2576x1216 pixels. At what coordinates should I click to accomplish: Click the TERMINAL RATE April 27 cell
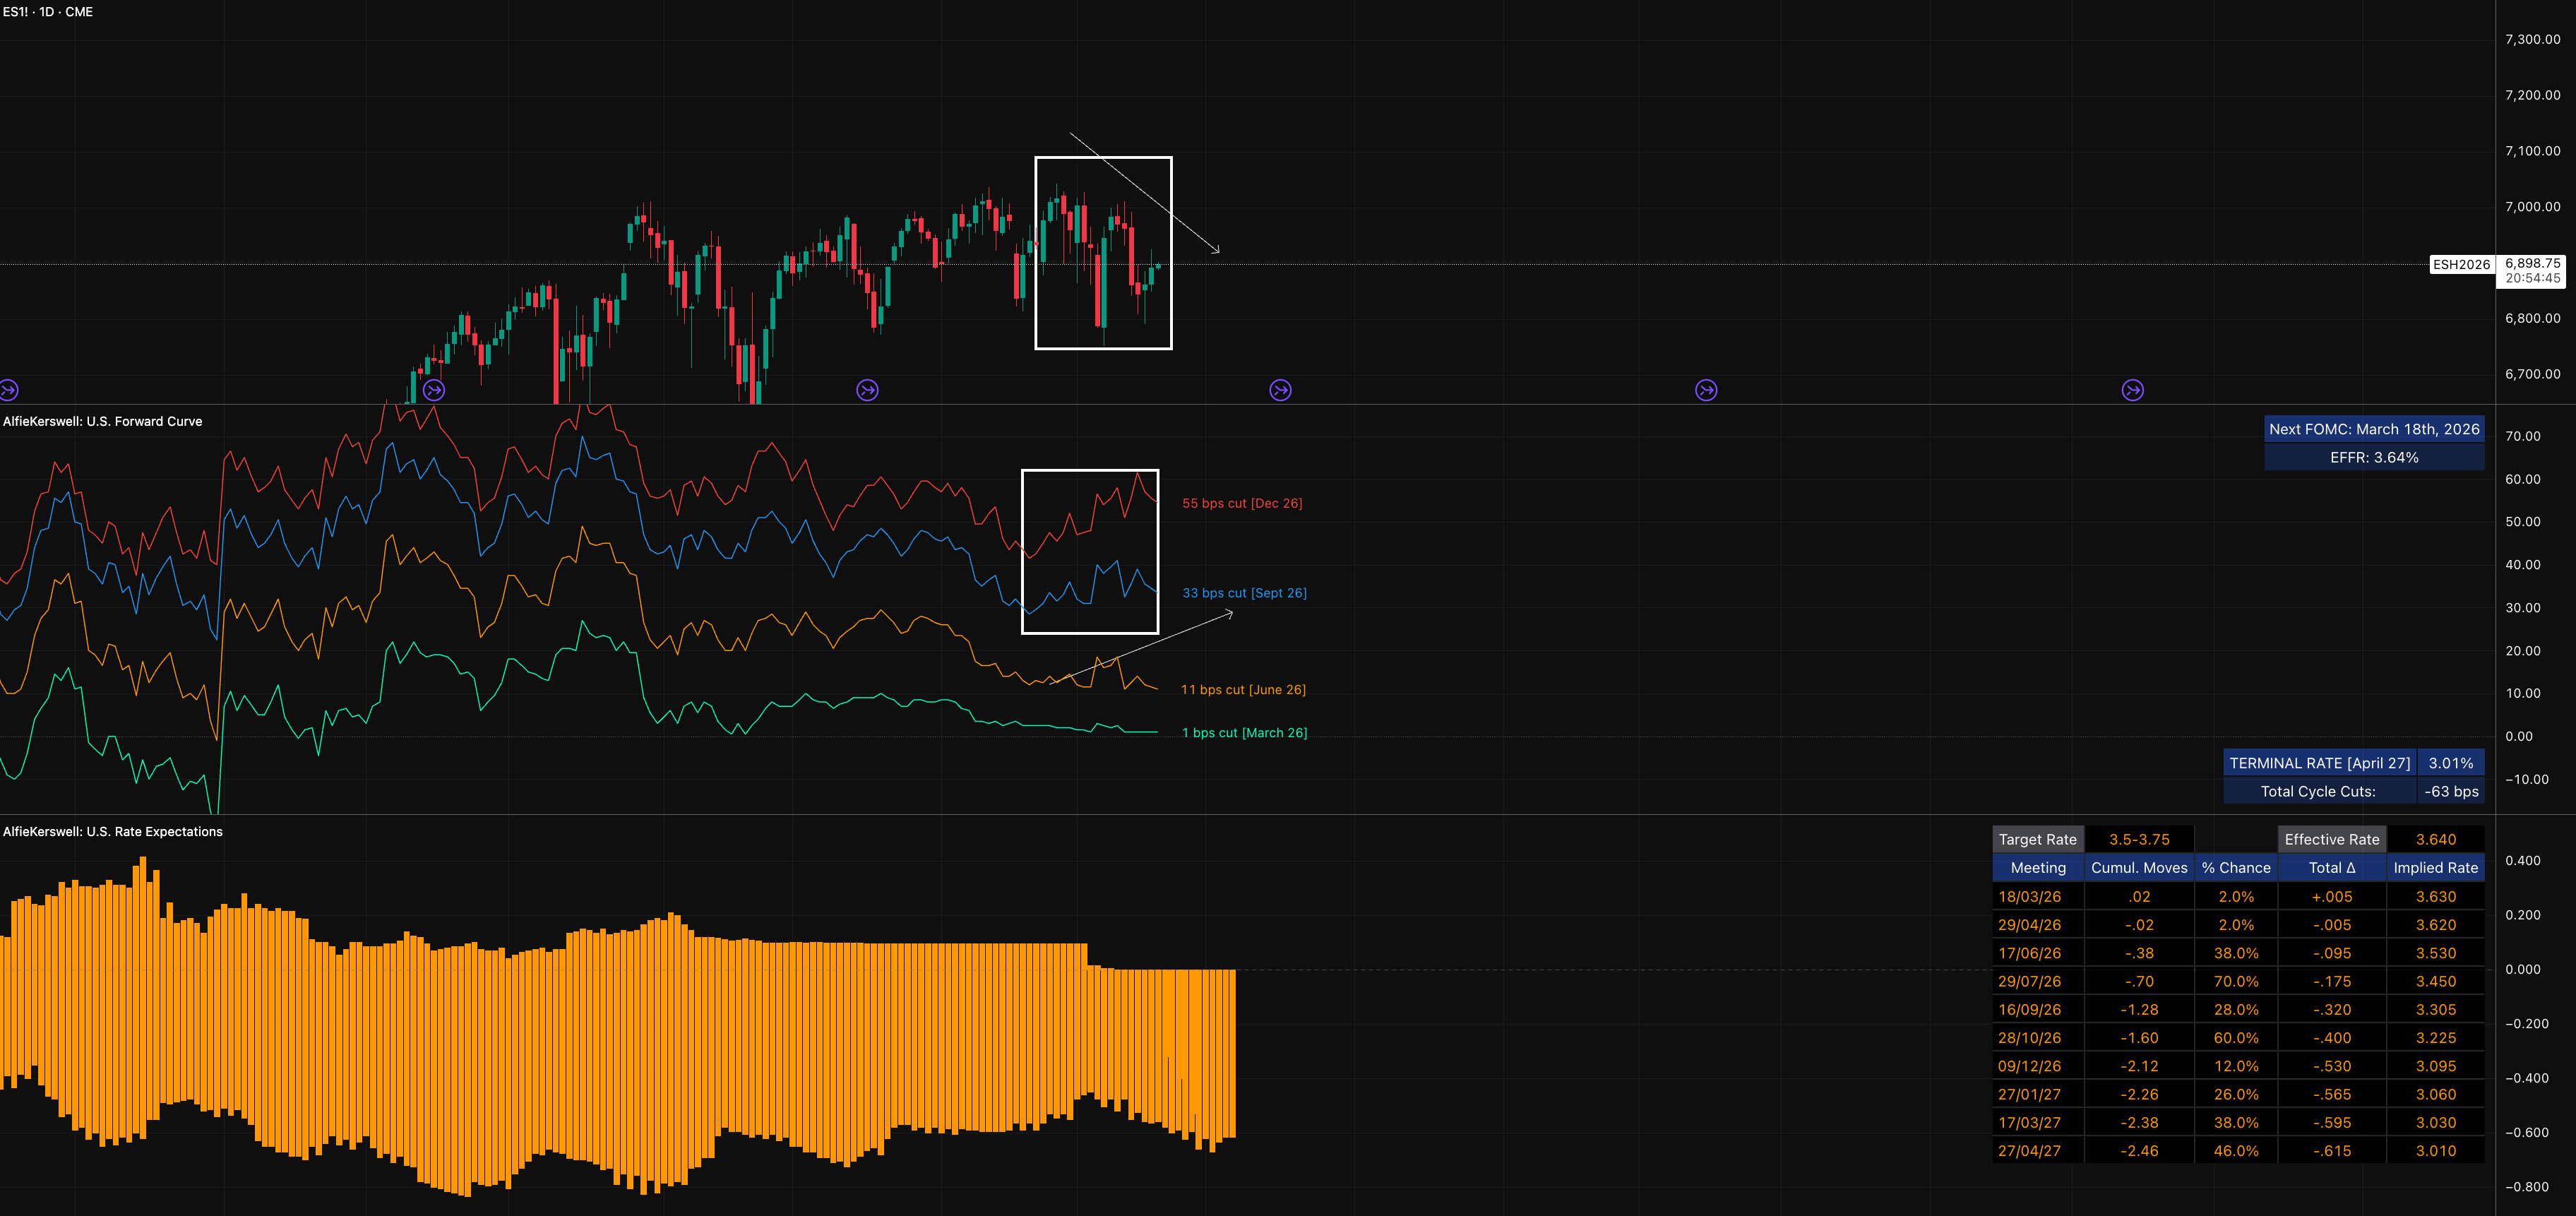(2319, 763)
